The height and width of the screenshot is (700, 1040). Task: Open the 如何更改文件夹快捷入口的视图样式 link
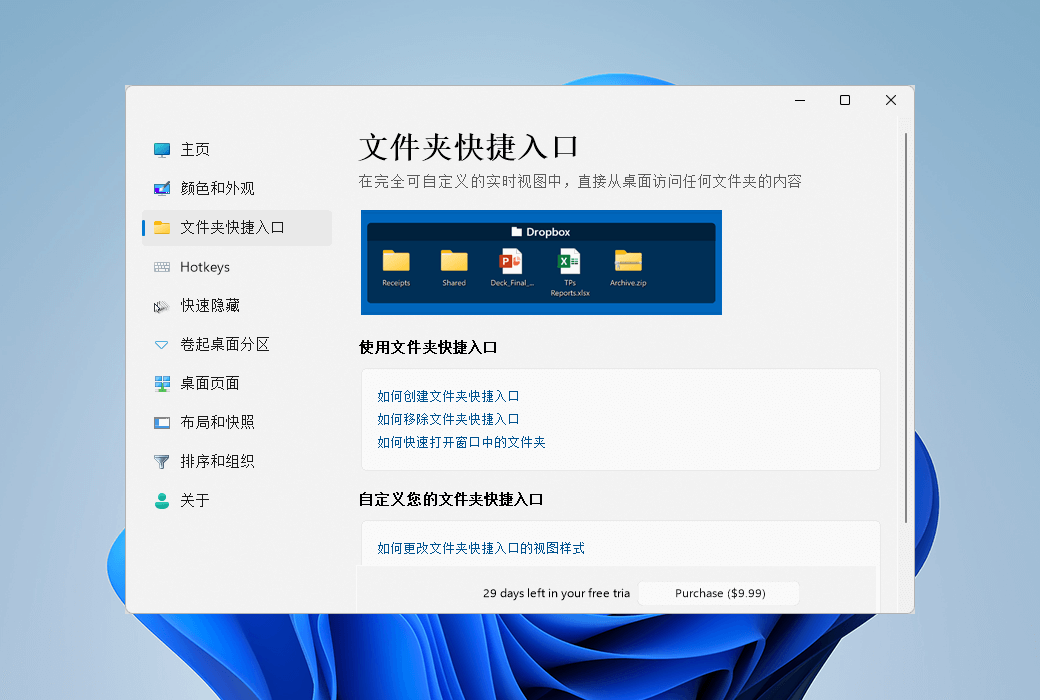tap(480, 548)
